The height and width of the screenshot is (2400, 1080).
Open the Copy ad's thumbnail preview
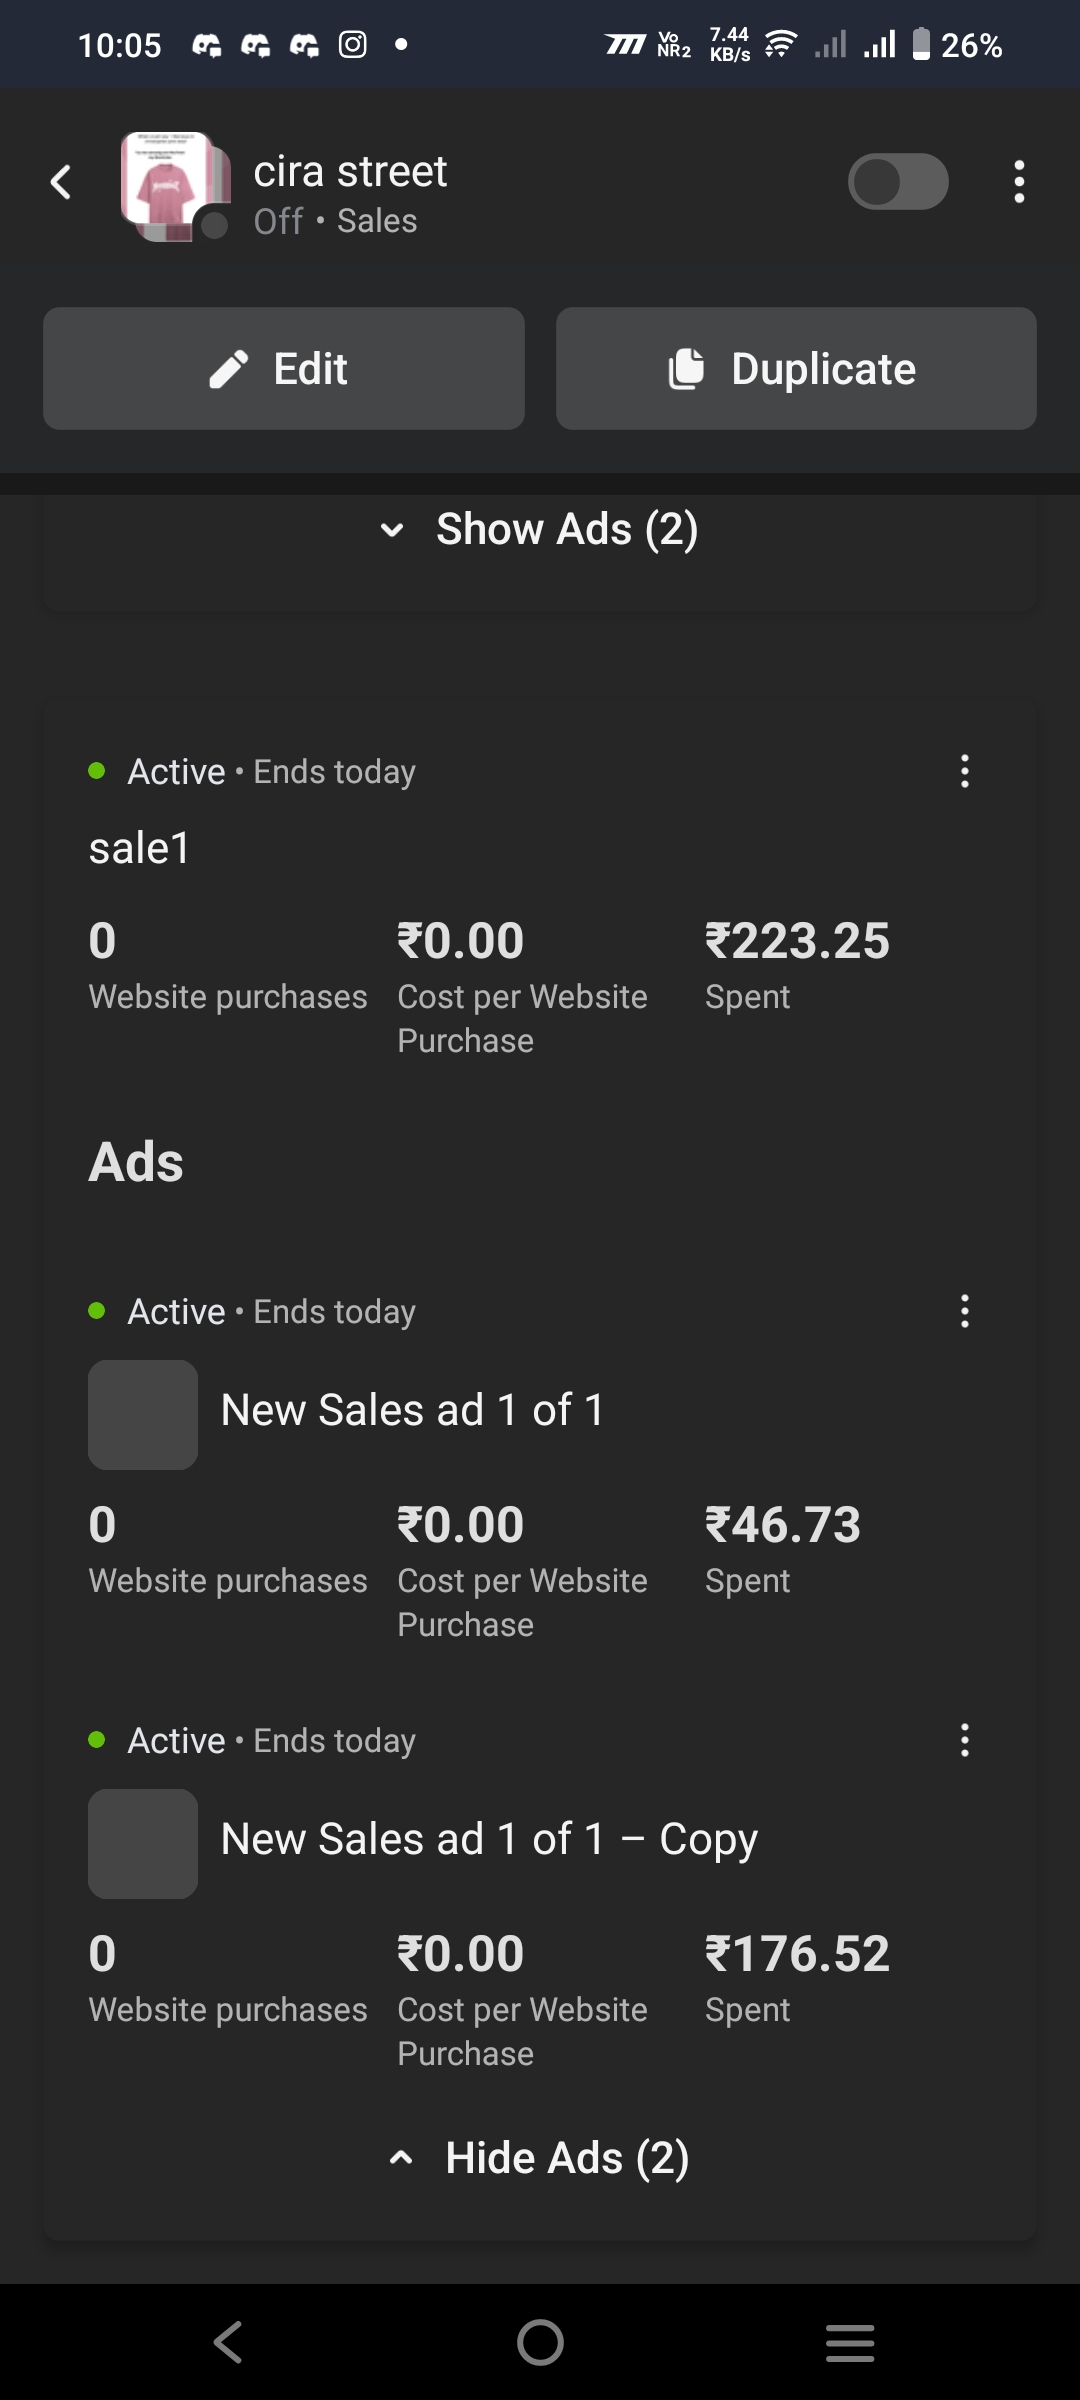[143, 1844]
